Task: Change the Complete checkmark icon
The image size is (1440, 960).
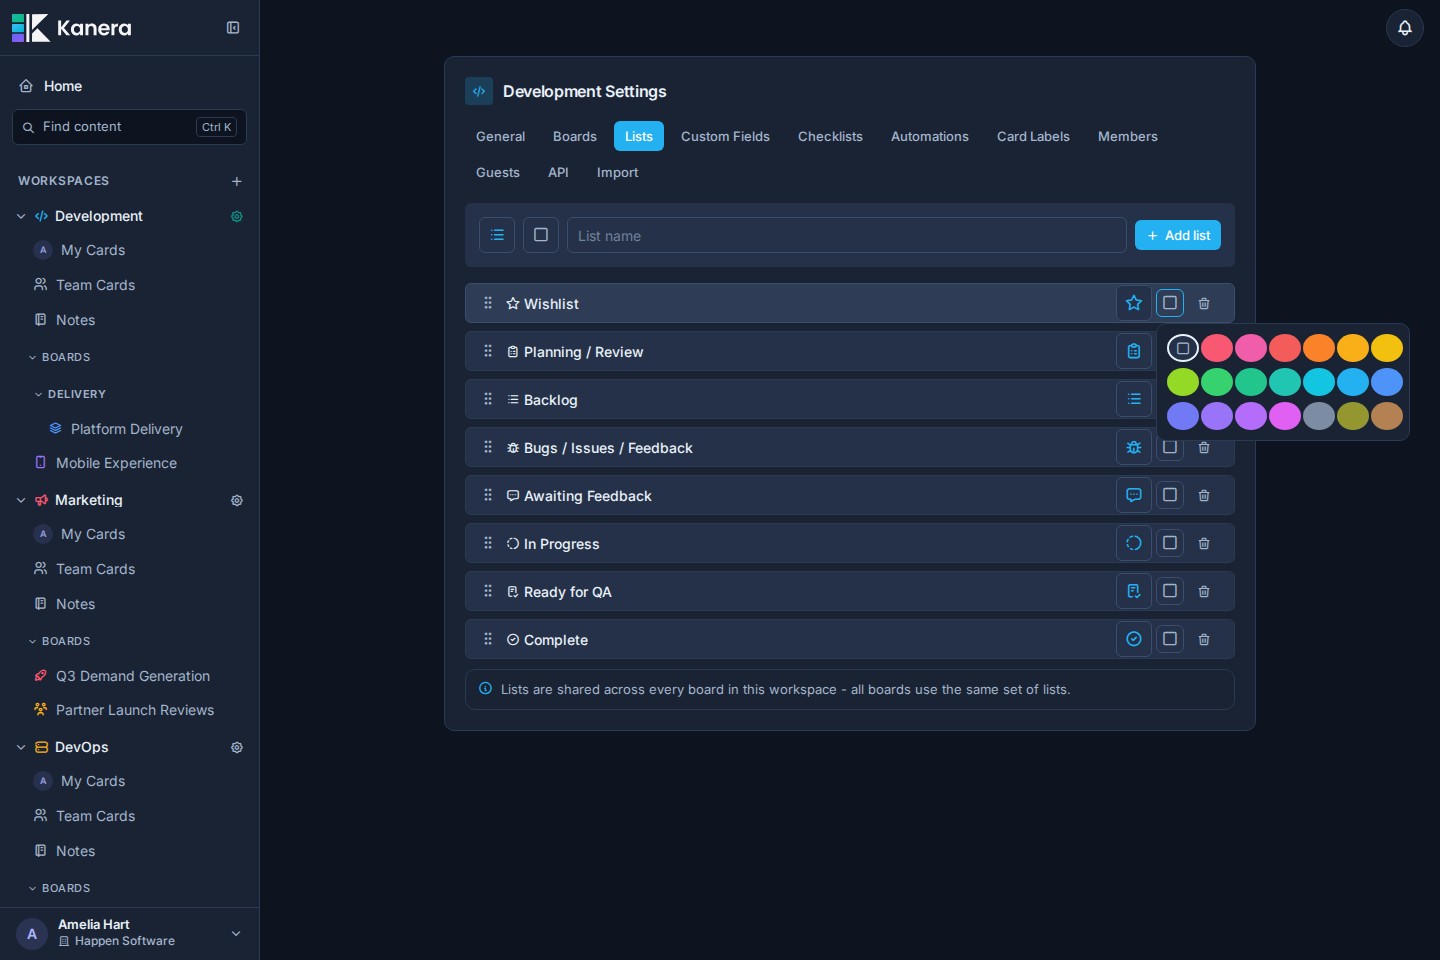Action: pos(1134,639)
